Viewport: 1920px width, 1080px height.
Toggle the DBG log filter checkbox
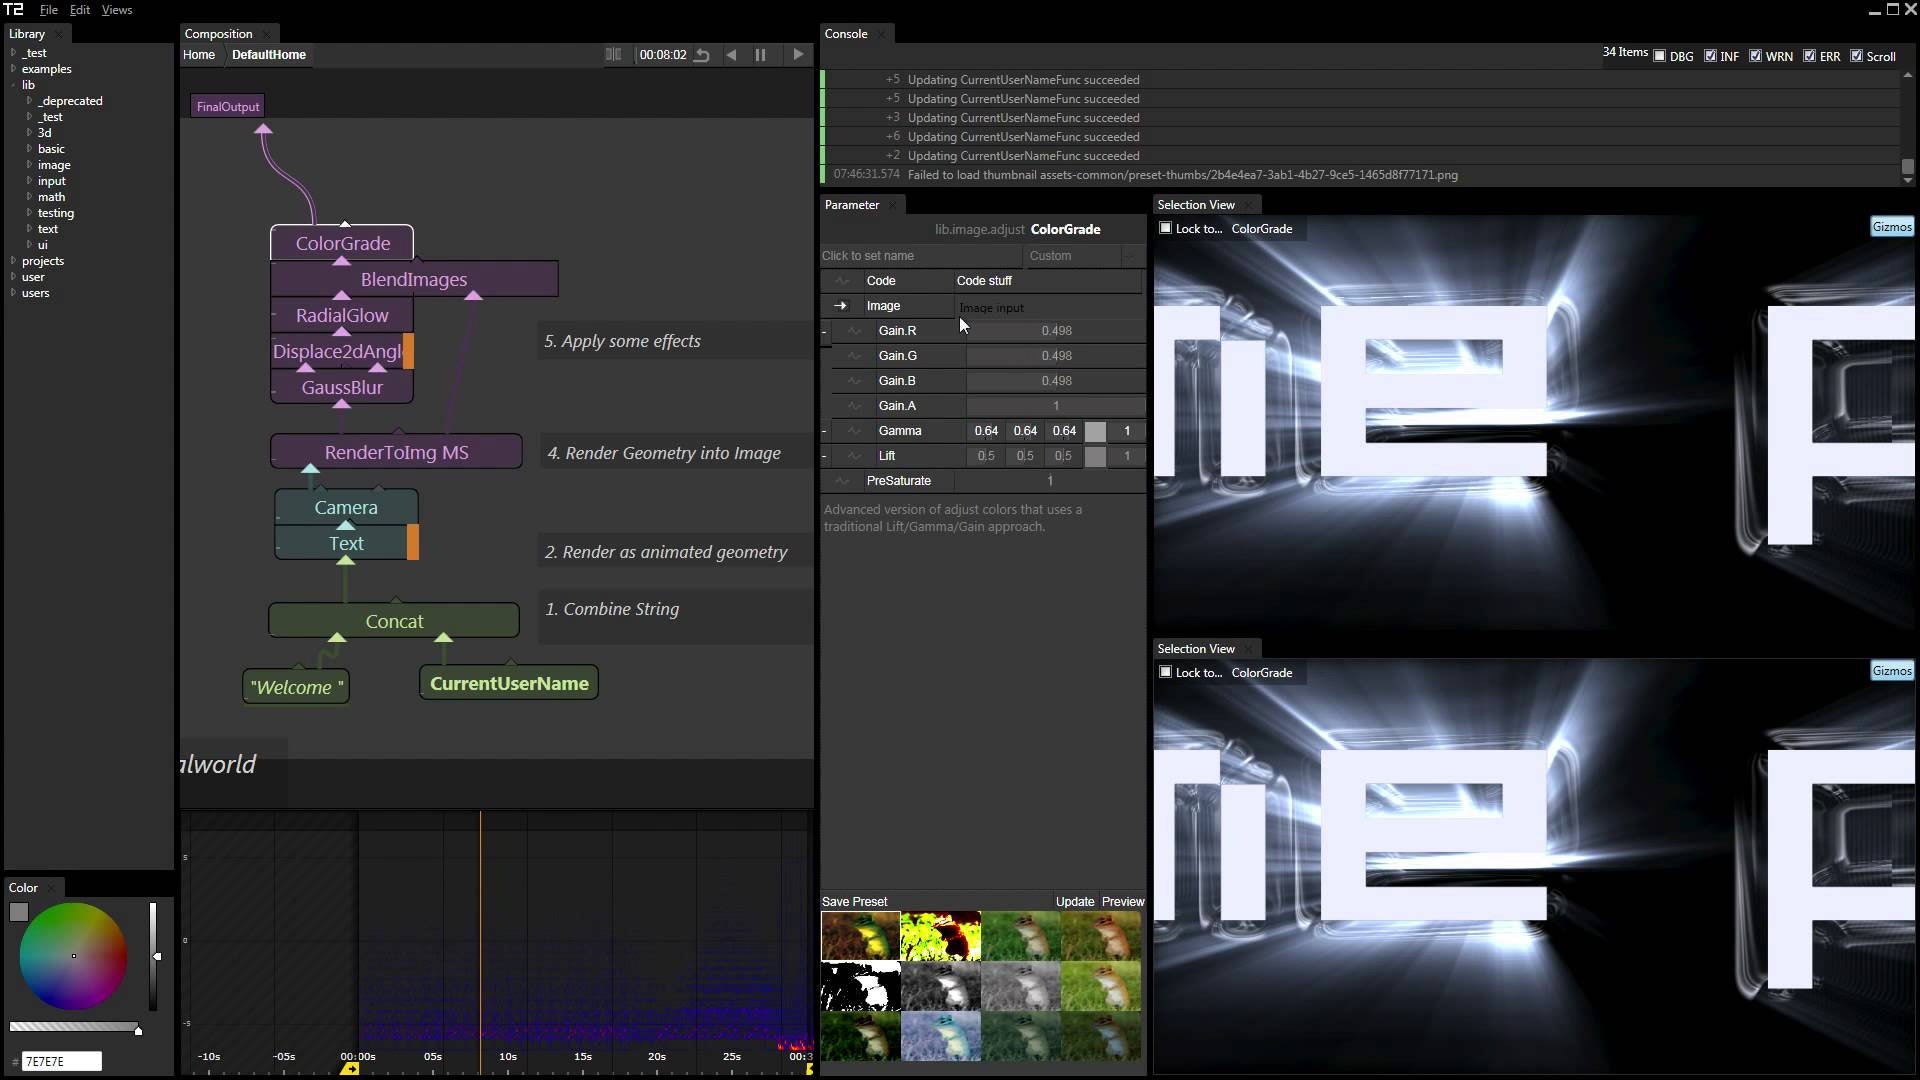[1660, 56]
